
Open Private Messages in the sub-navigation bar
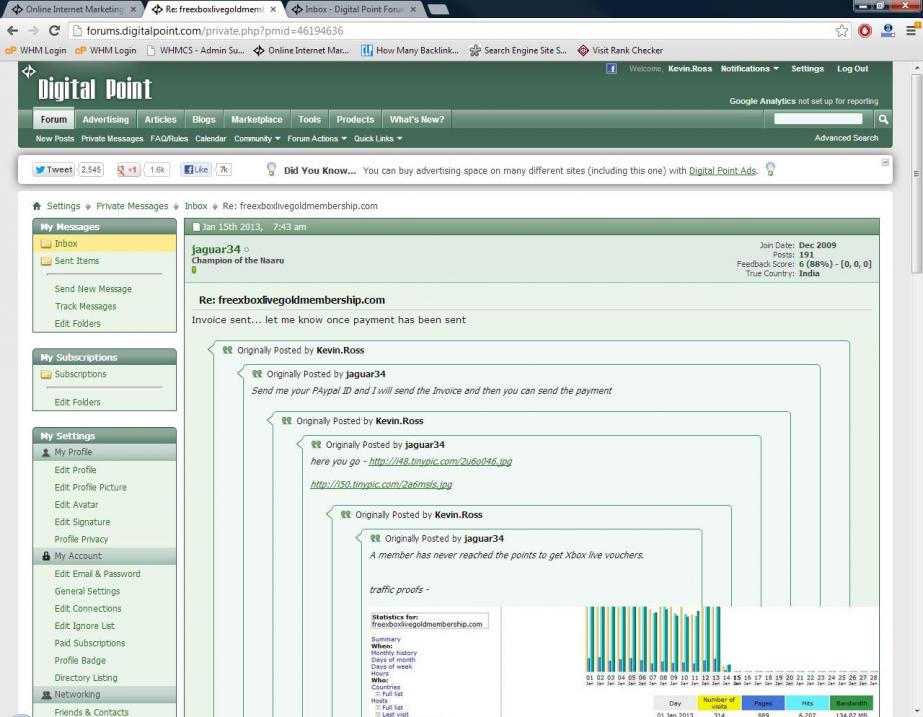click(x=112, y=139)
